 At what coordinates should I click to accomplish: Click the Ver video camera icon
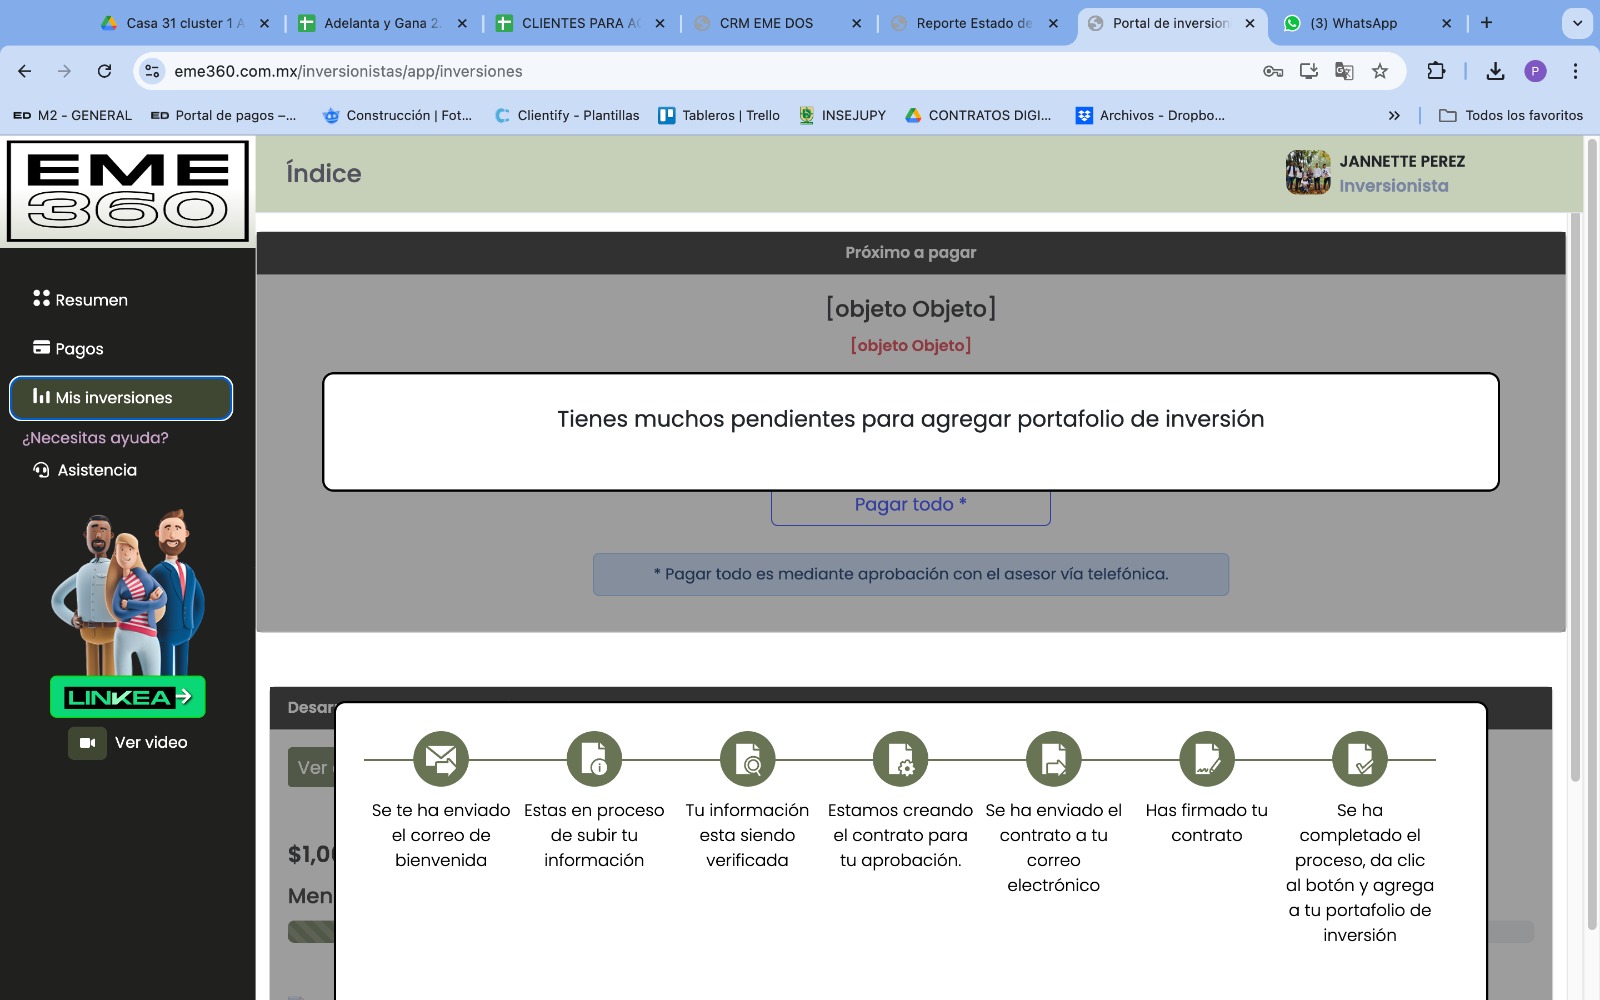87,743
